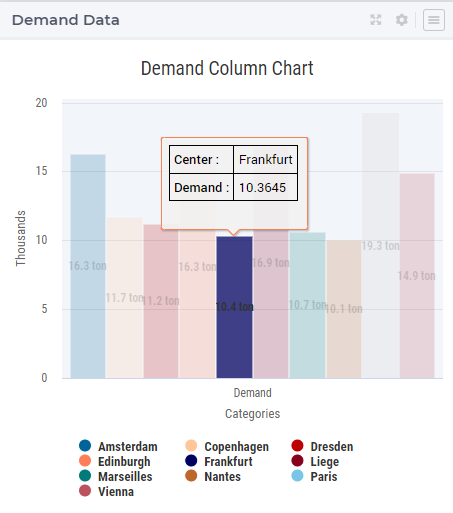Select the 14.9 ton Vienna column
The width and height of the screenshot is (453, 513).
click(417, 276)
